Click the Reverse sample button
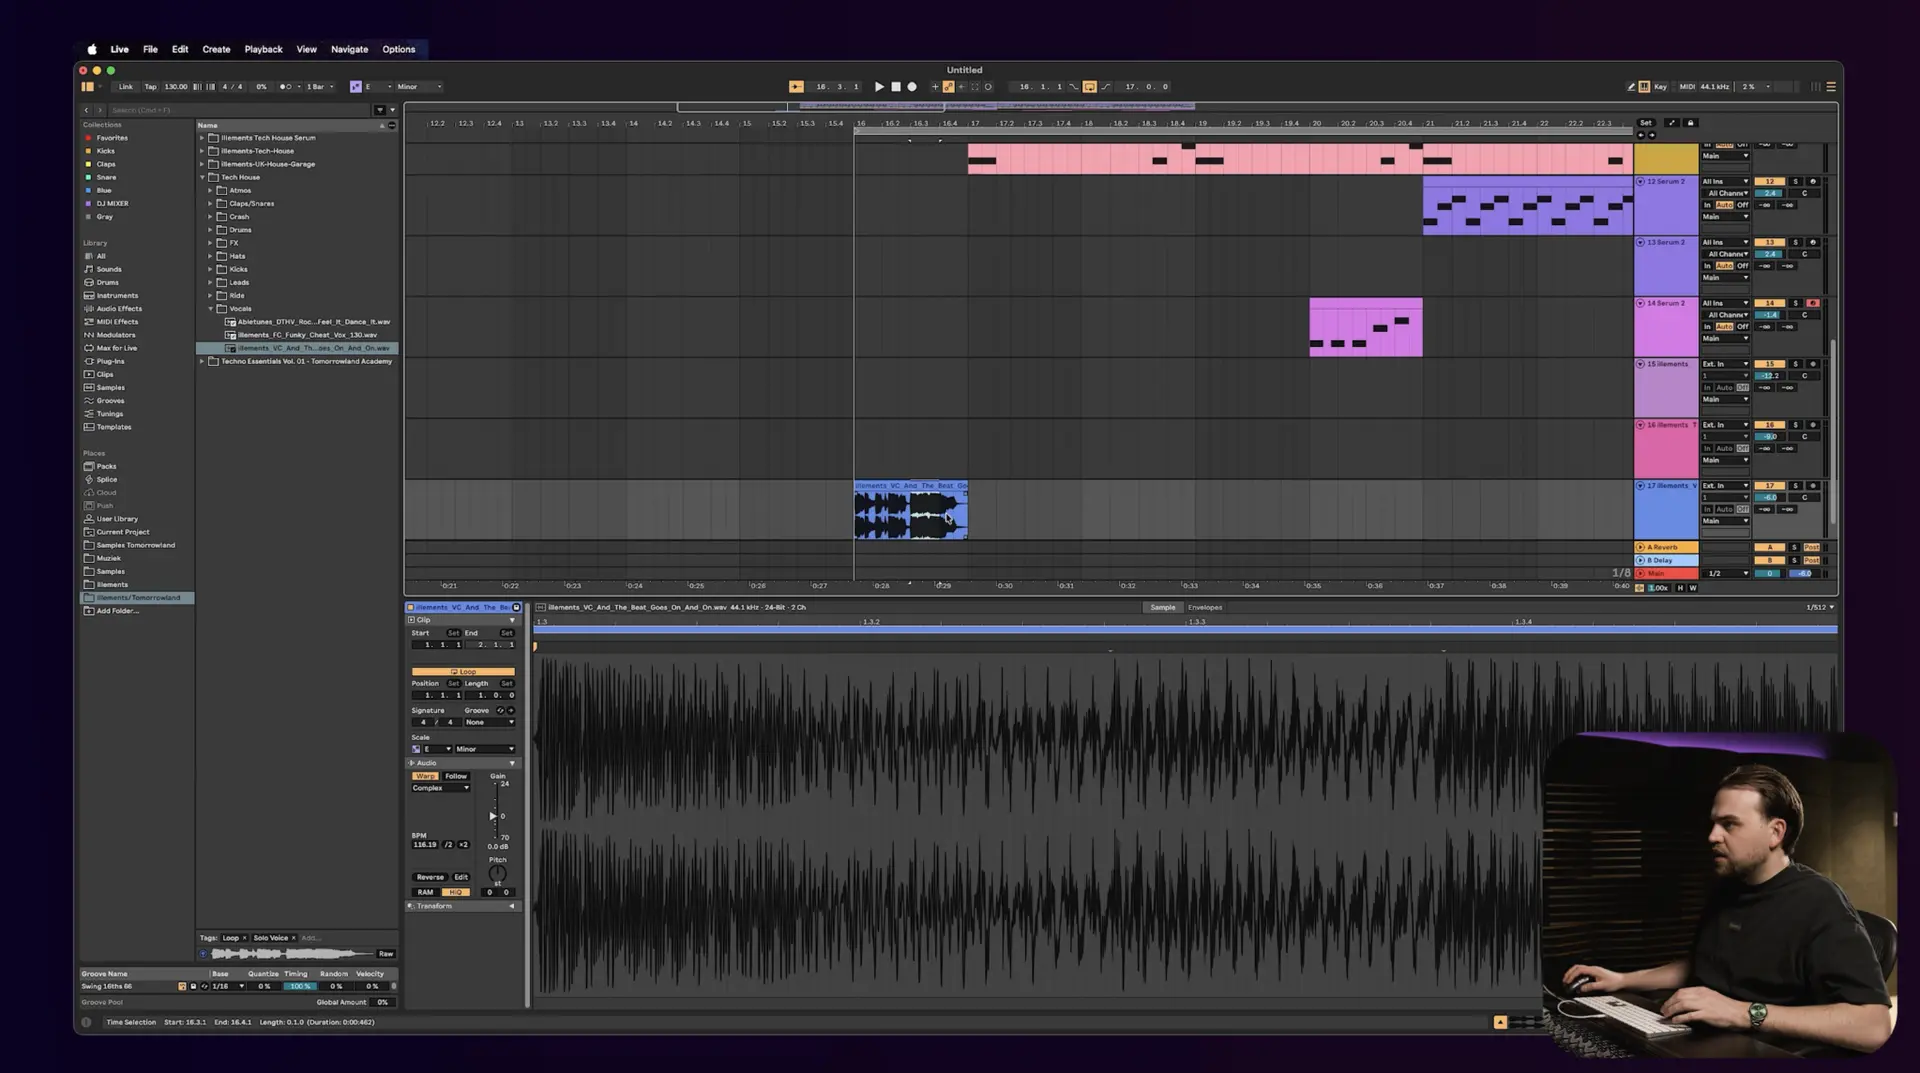Viewport: 1920px width, 1073px height. [430, 877]
